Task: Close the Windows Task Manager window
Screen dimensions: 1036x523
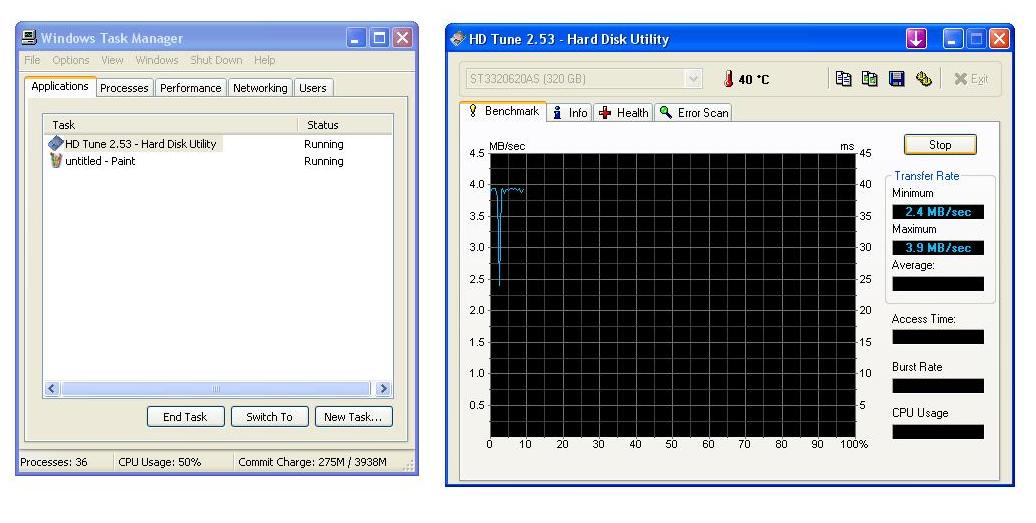Action: click(402, 38)
